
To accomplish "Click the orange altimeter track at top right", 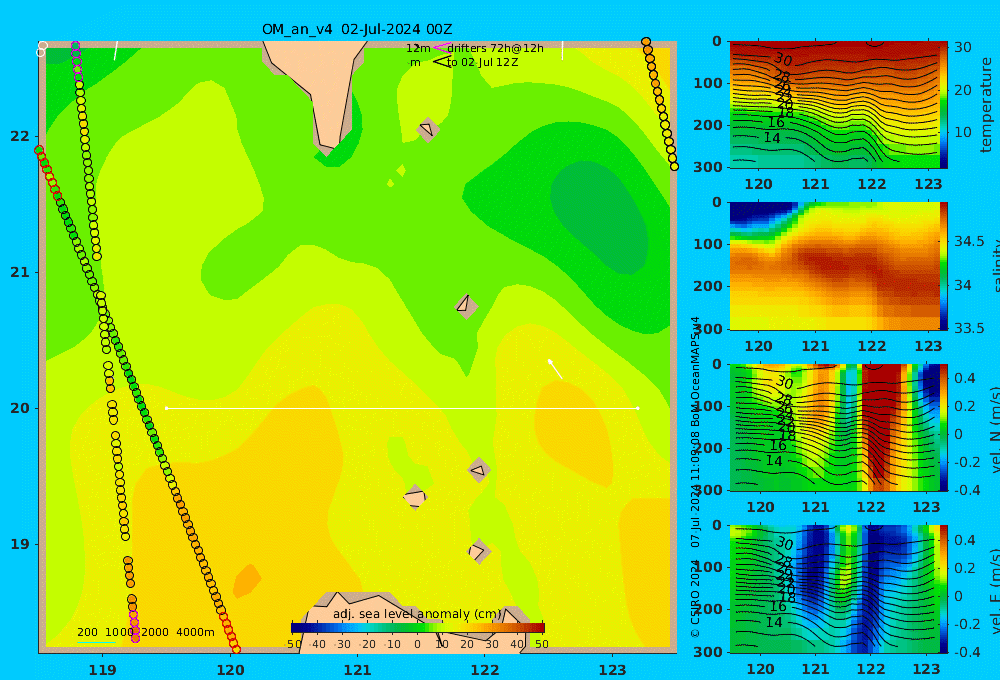I will (659, 103).
